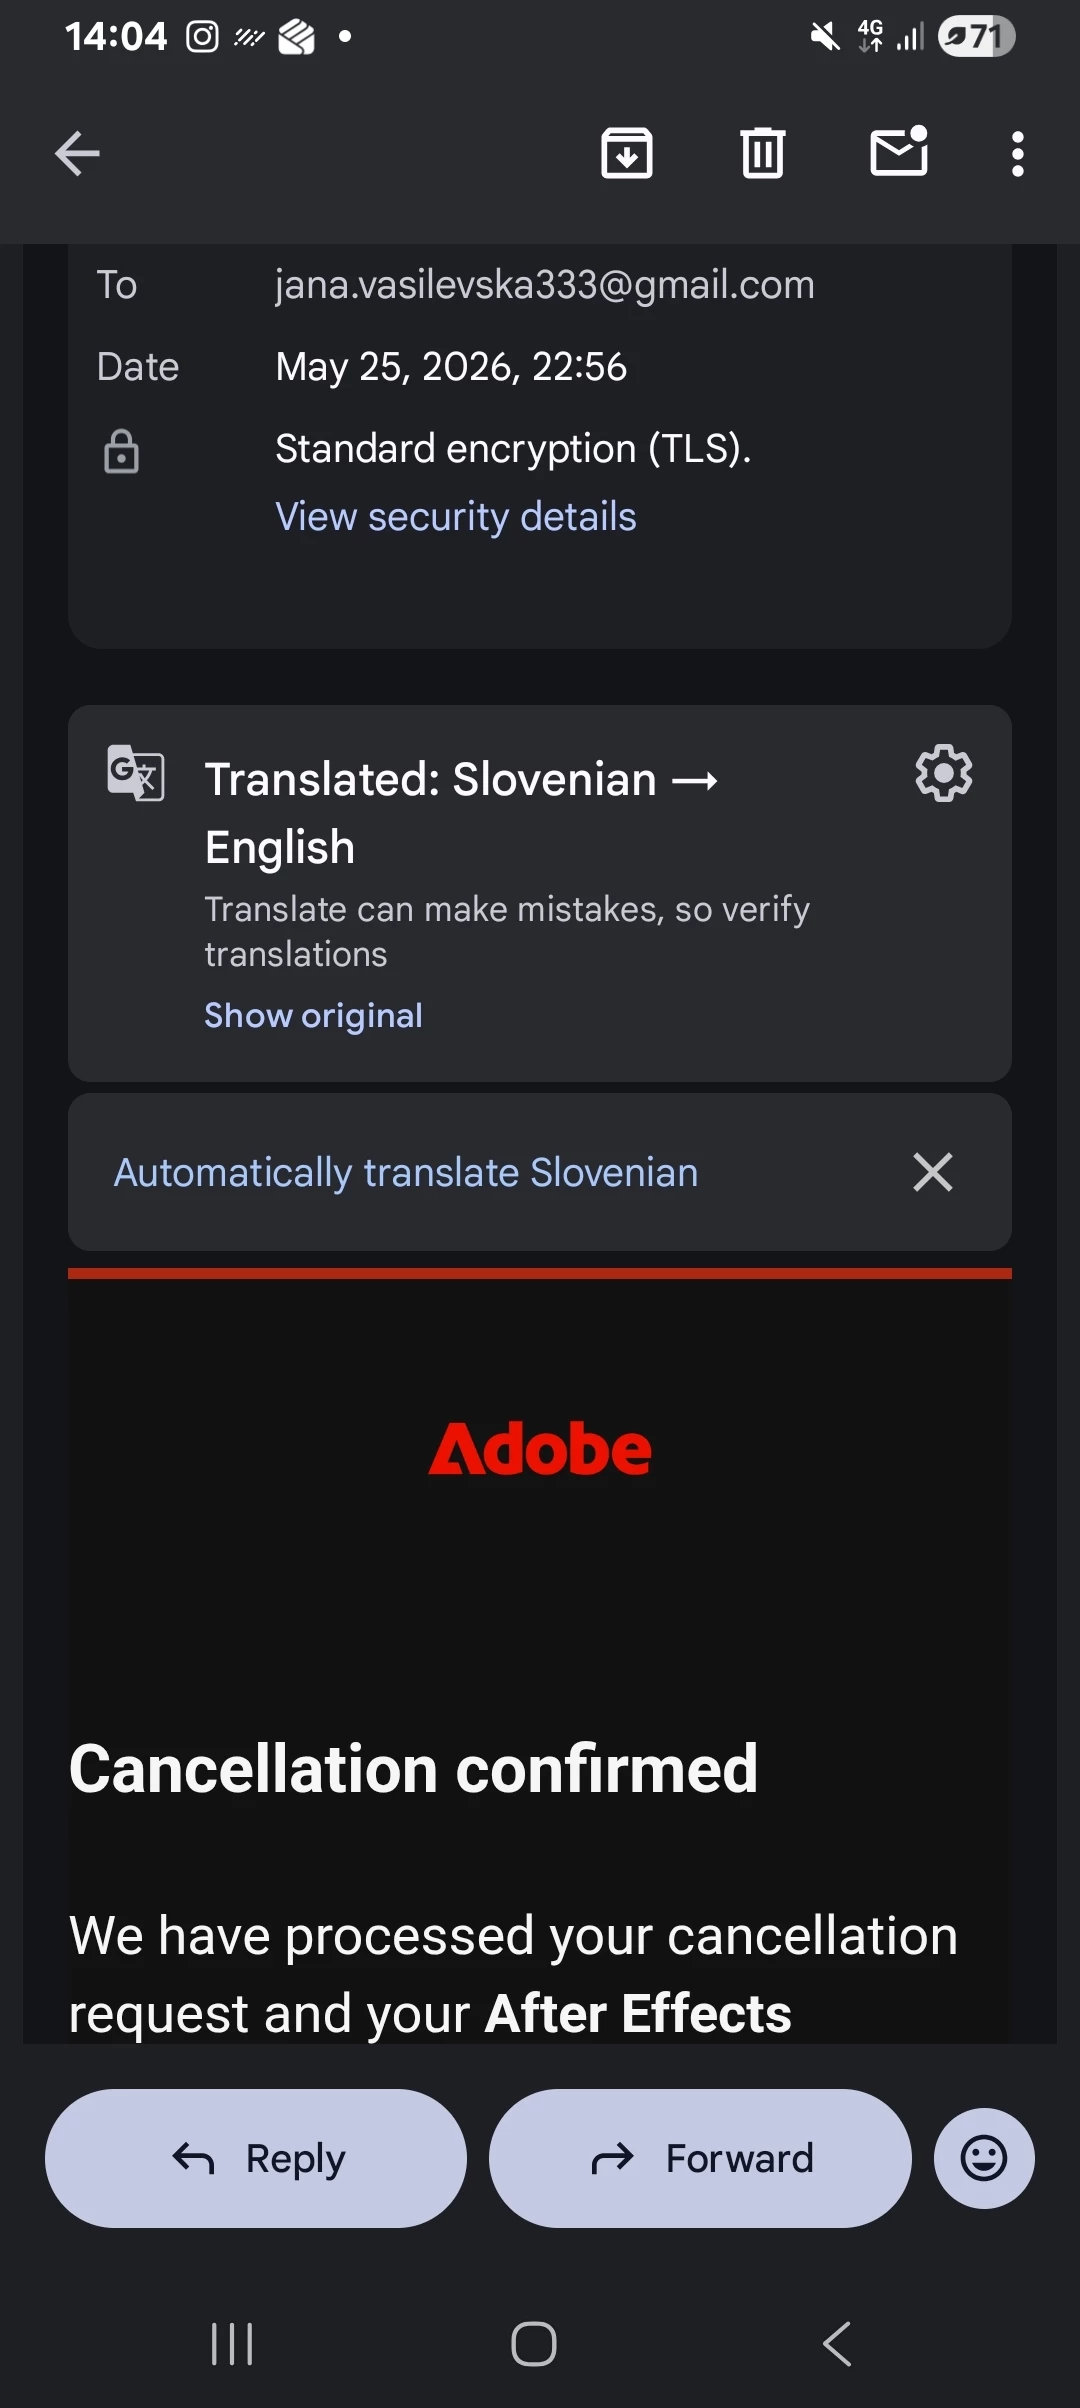This screenshot has width=1080, height=2408.
Task: Open the three-dot overflow menu
Action: click(1018, 154)
